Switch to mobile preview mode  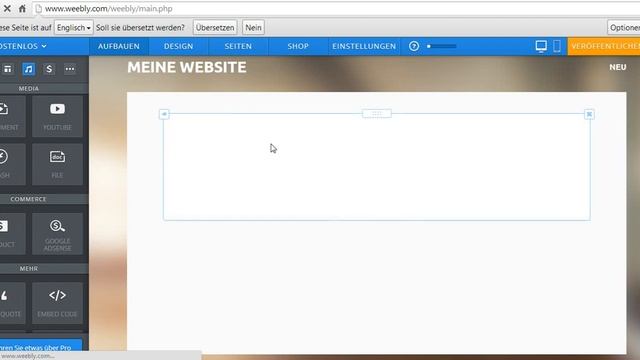pos(557,46)
